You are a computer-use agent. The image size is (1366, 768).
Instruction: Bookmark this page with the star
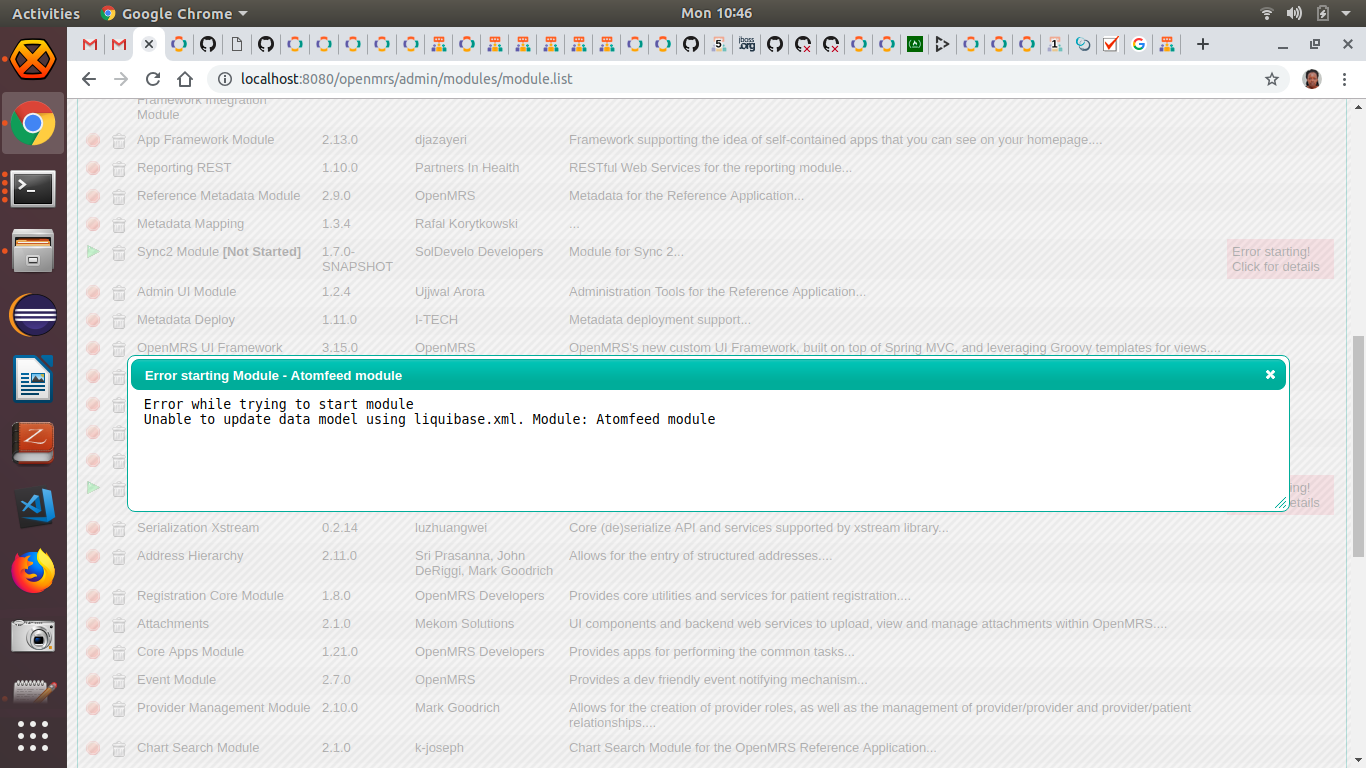(x=1272, y=79)
